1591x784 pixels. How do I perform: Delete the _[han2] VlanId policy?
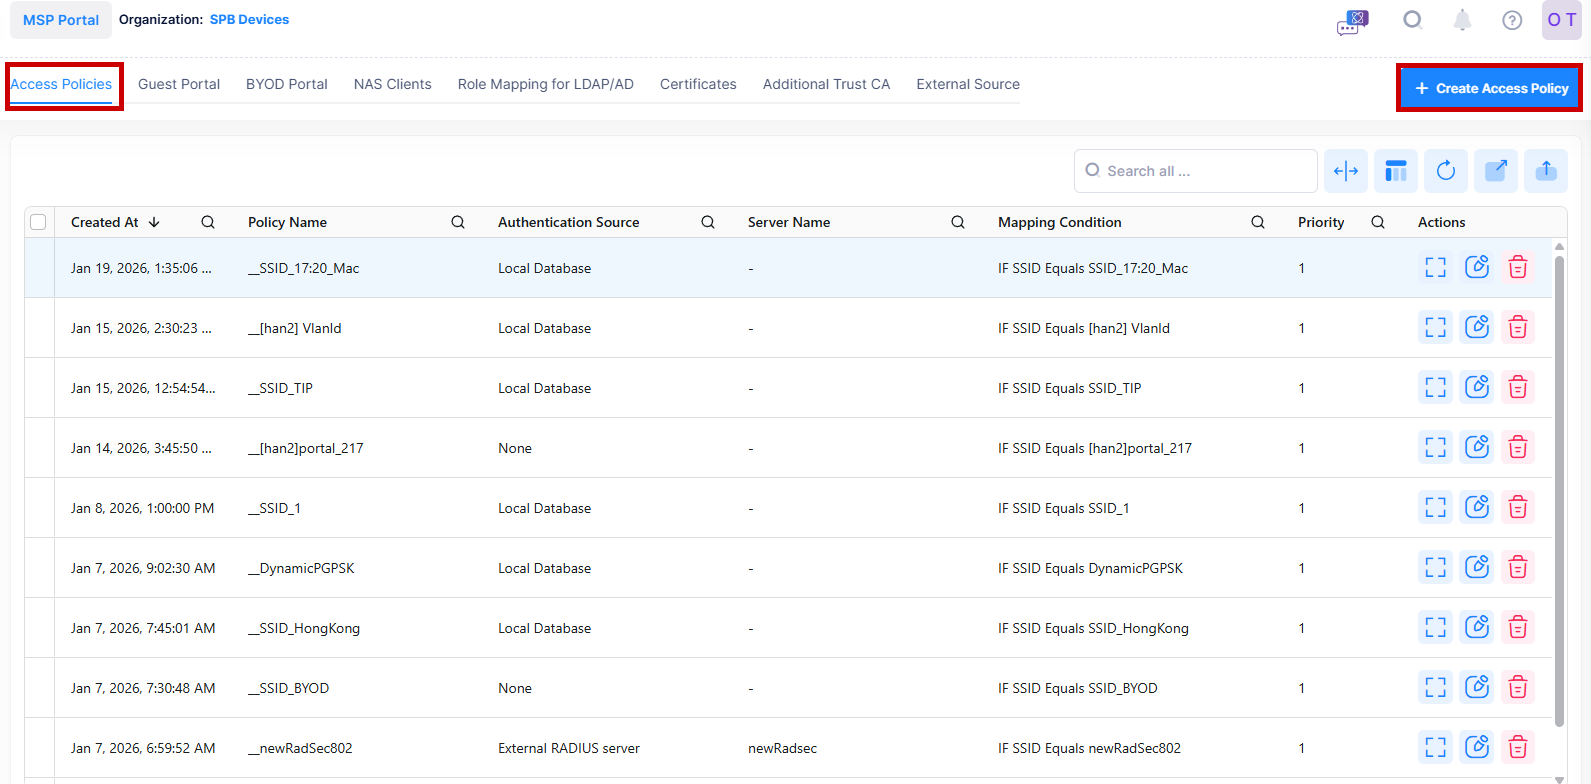point(1518,327)
